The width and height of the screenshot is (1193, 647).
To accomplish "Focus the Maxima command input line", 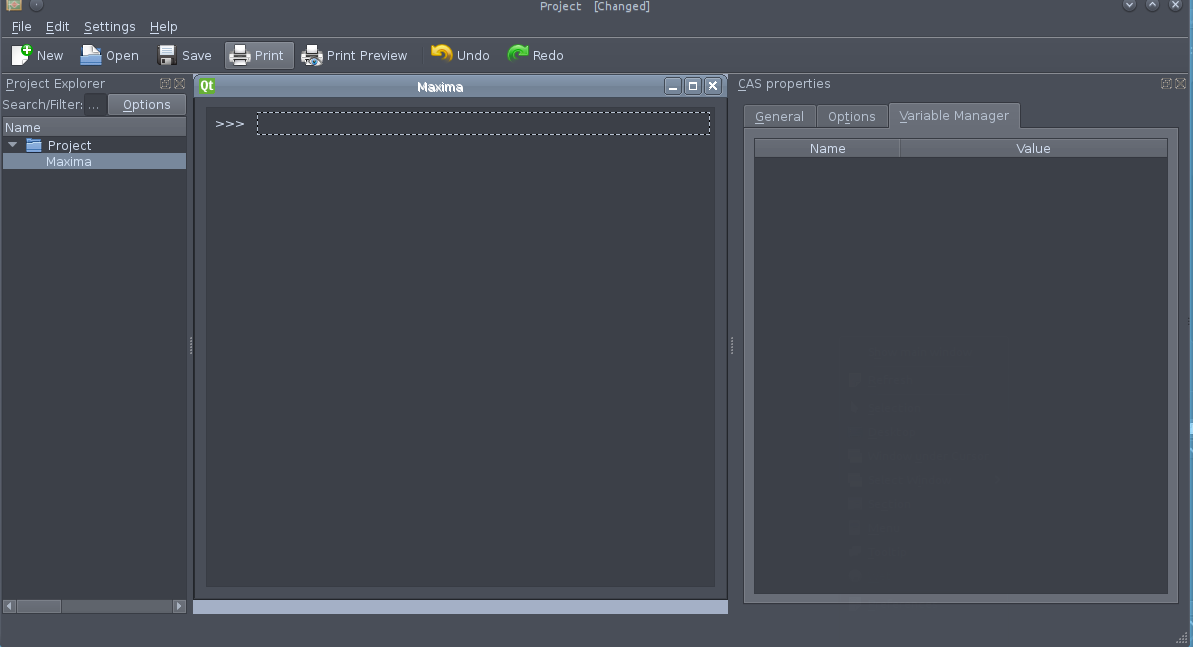I will [x=483, y=124].
